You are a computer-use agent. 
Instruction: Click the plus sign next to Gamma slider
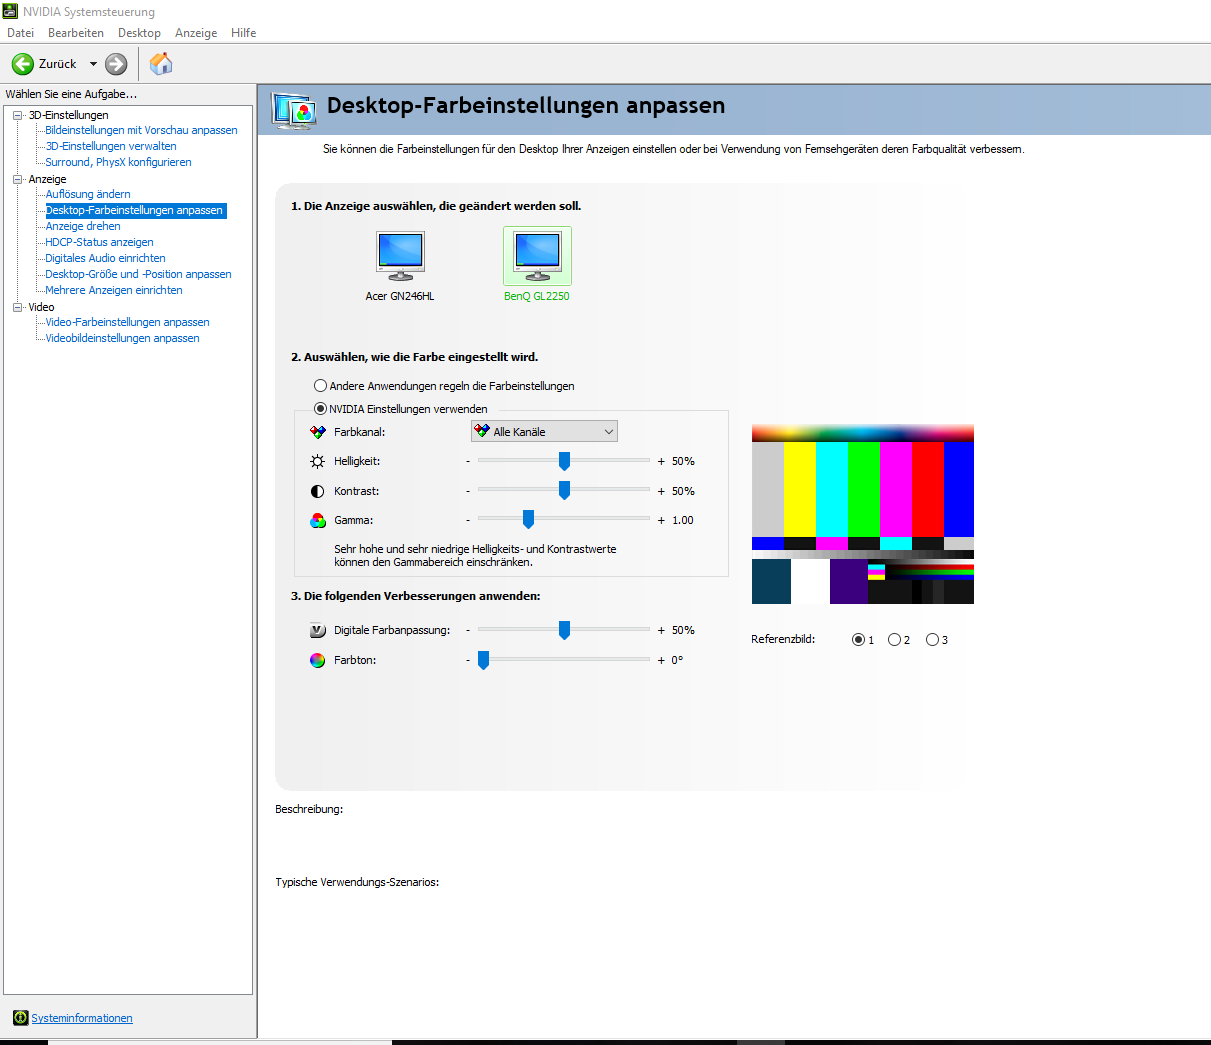click(661, 520)
